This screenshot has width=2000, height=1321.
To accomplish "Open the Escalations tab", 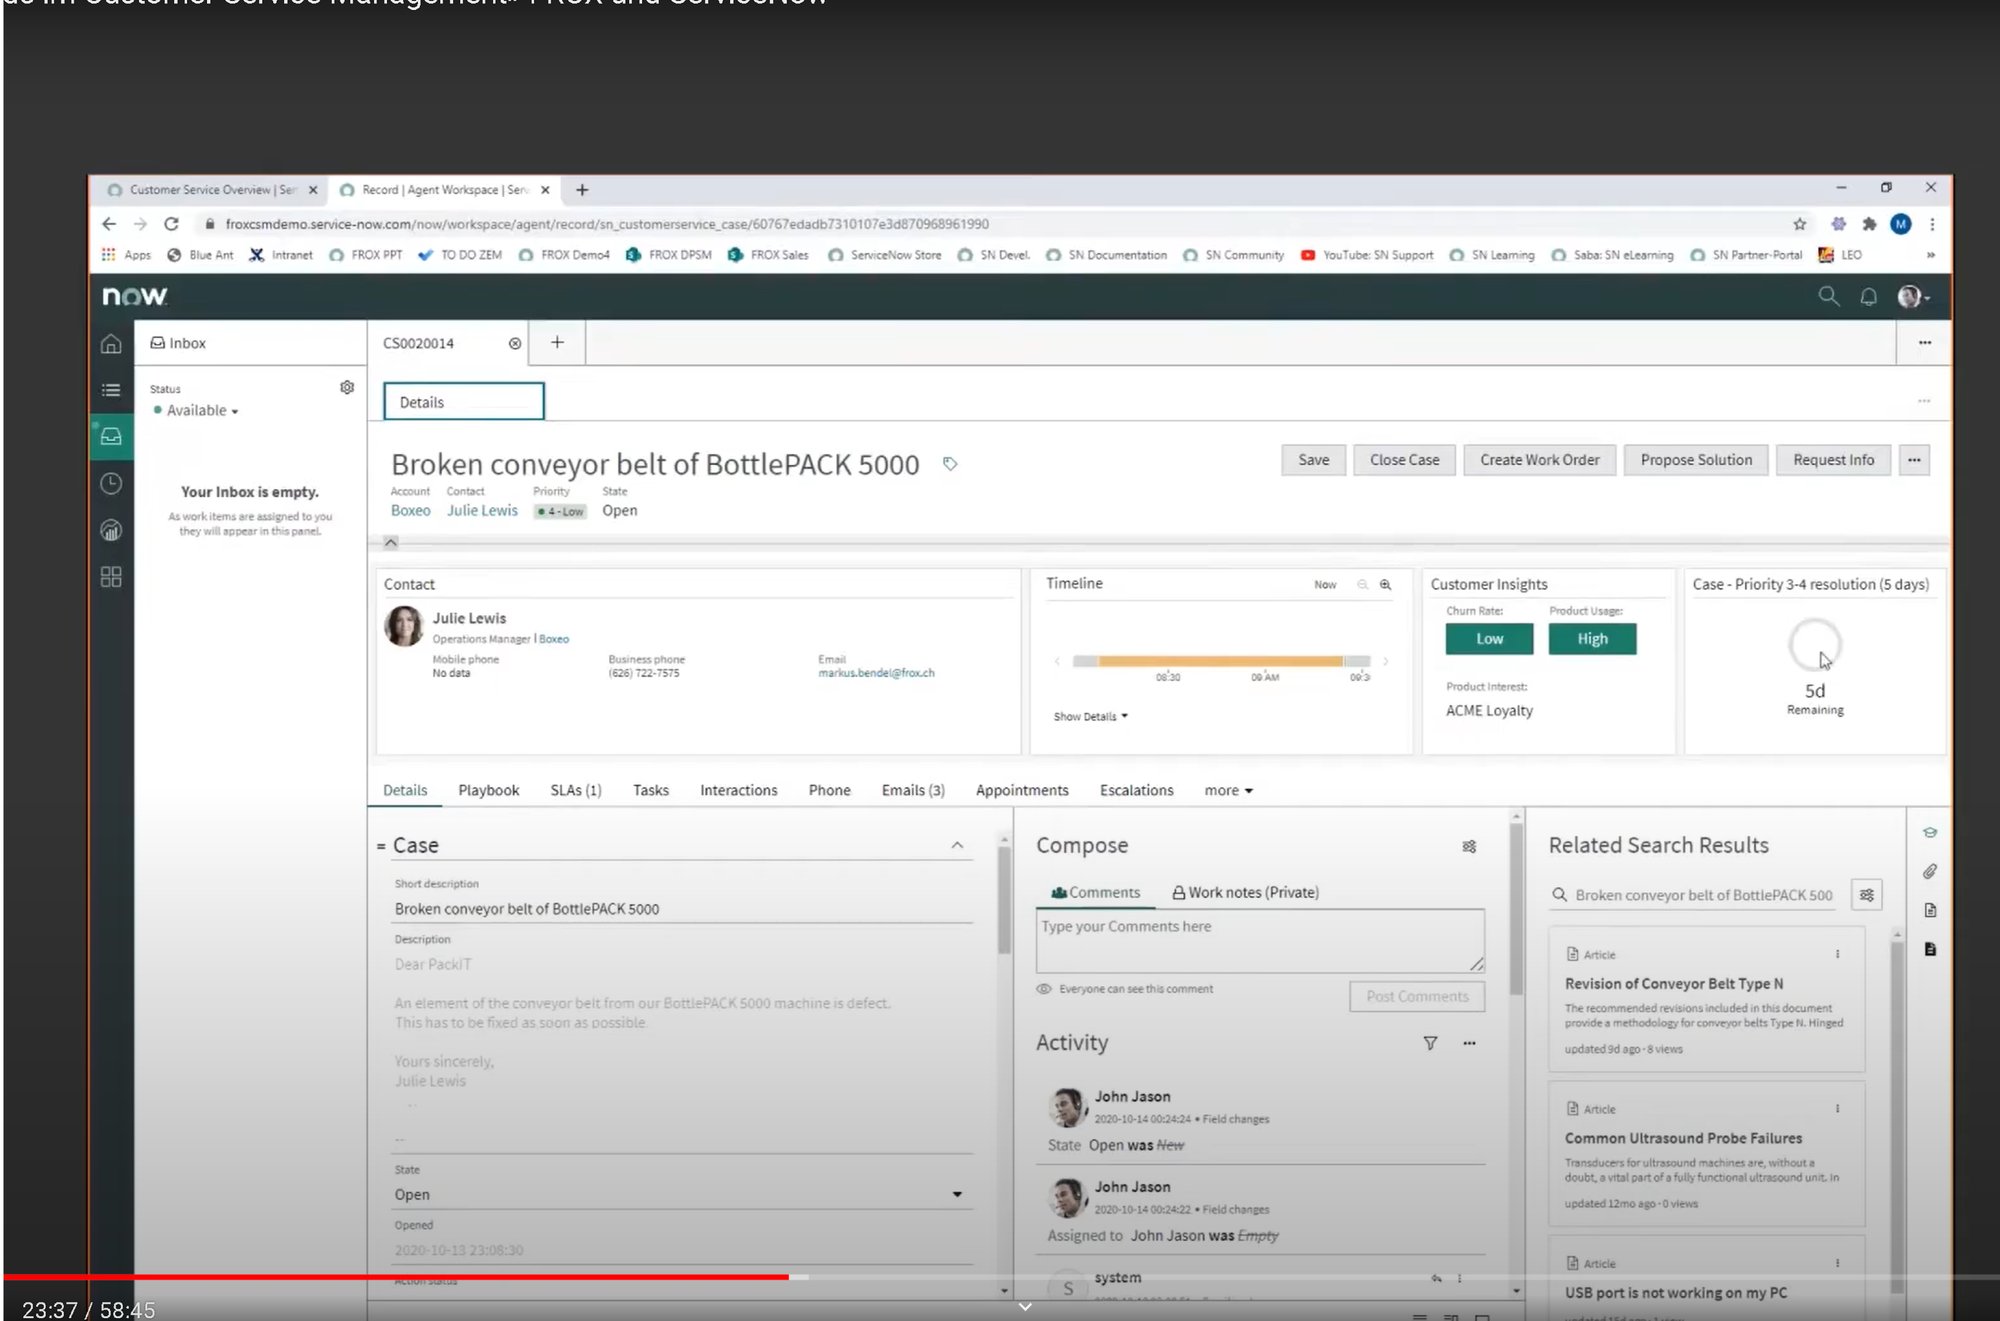I will (1136, 790).
